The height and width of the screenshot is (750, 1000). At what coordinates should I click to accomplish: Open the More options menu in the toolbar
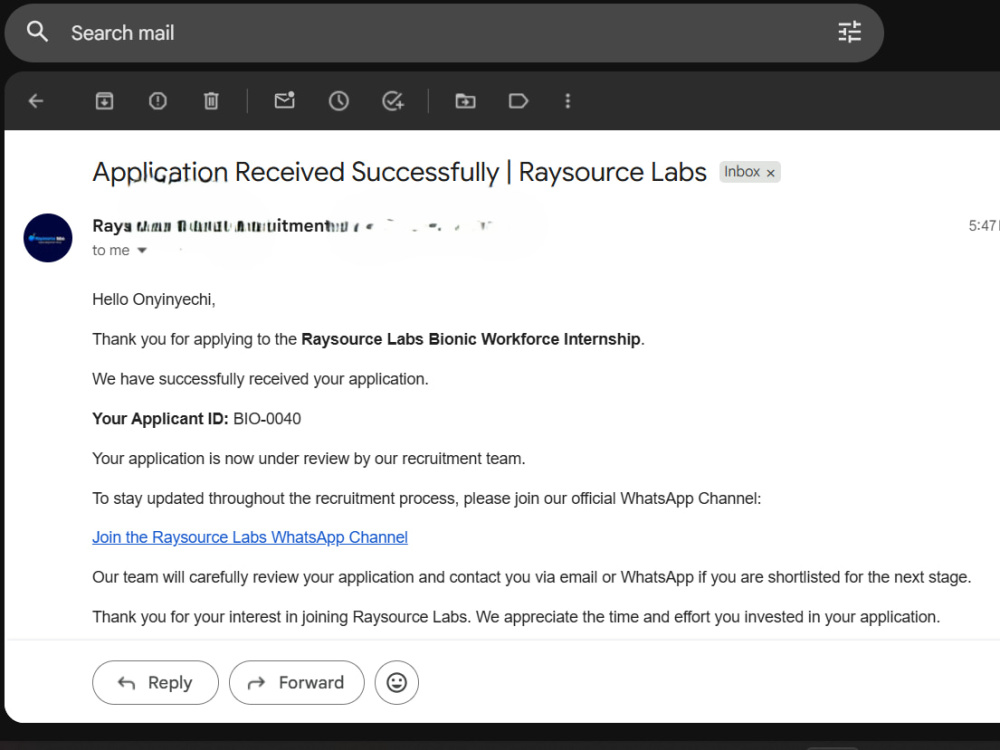(568, 101)
